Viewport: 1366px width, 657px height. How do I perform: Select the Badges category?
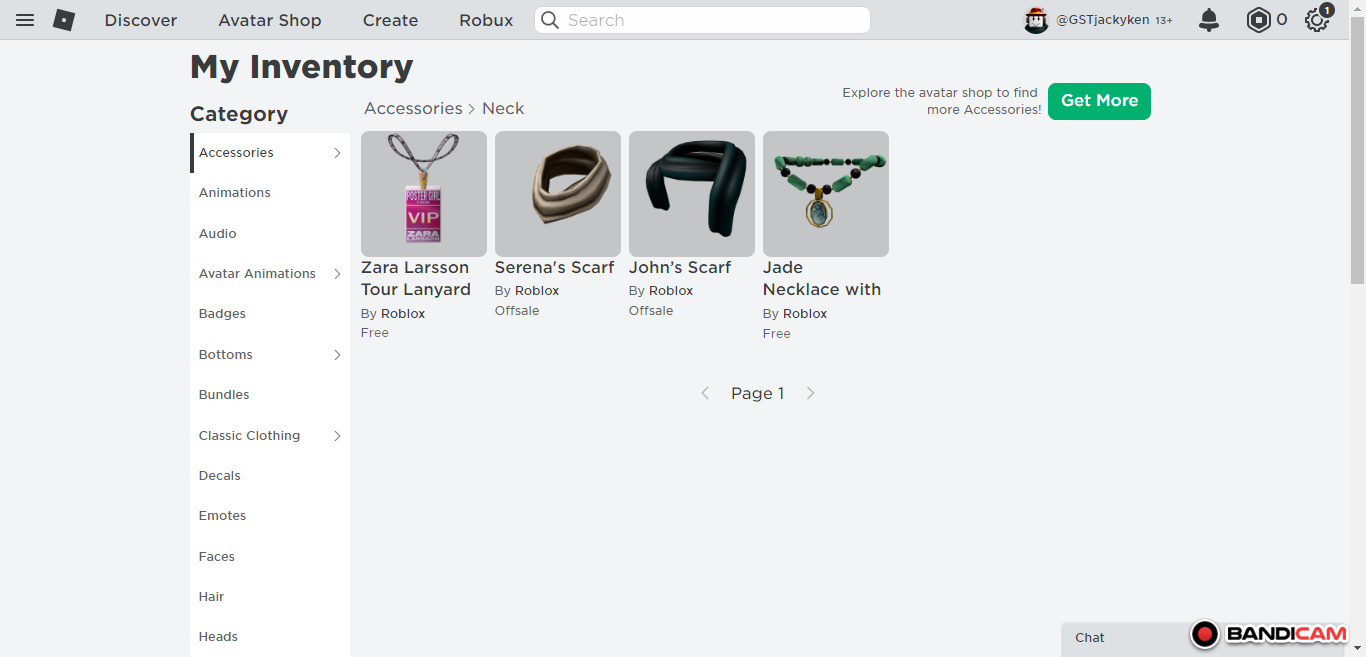[x=222, y=314]
